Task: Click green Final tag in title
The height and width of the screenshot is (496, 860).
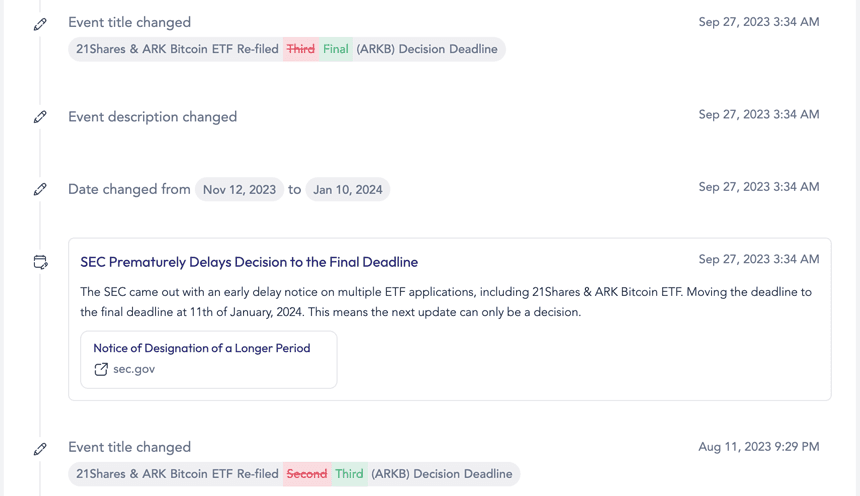Action: [336, 49]
